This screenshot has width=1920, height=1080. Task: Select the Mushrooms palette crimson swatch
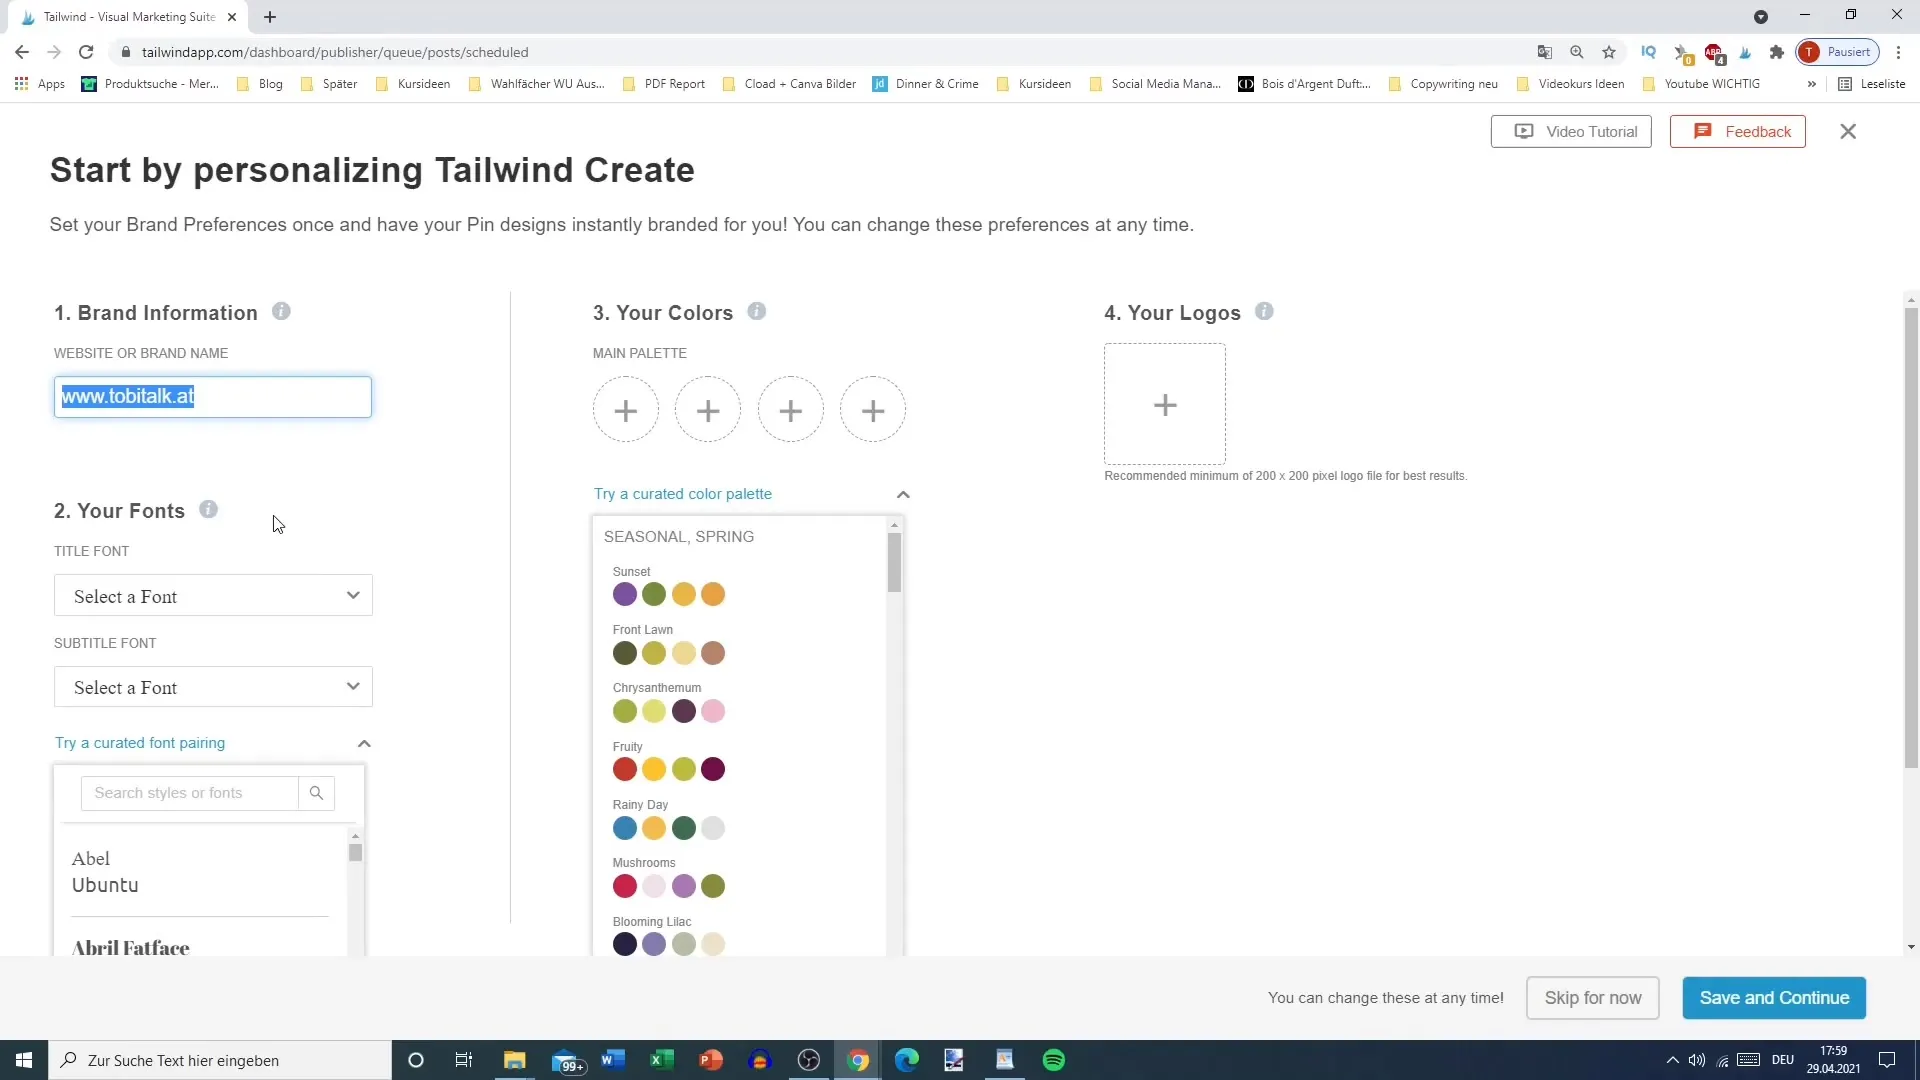coord(625,886)
